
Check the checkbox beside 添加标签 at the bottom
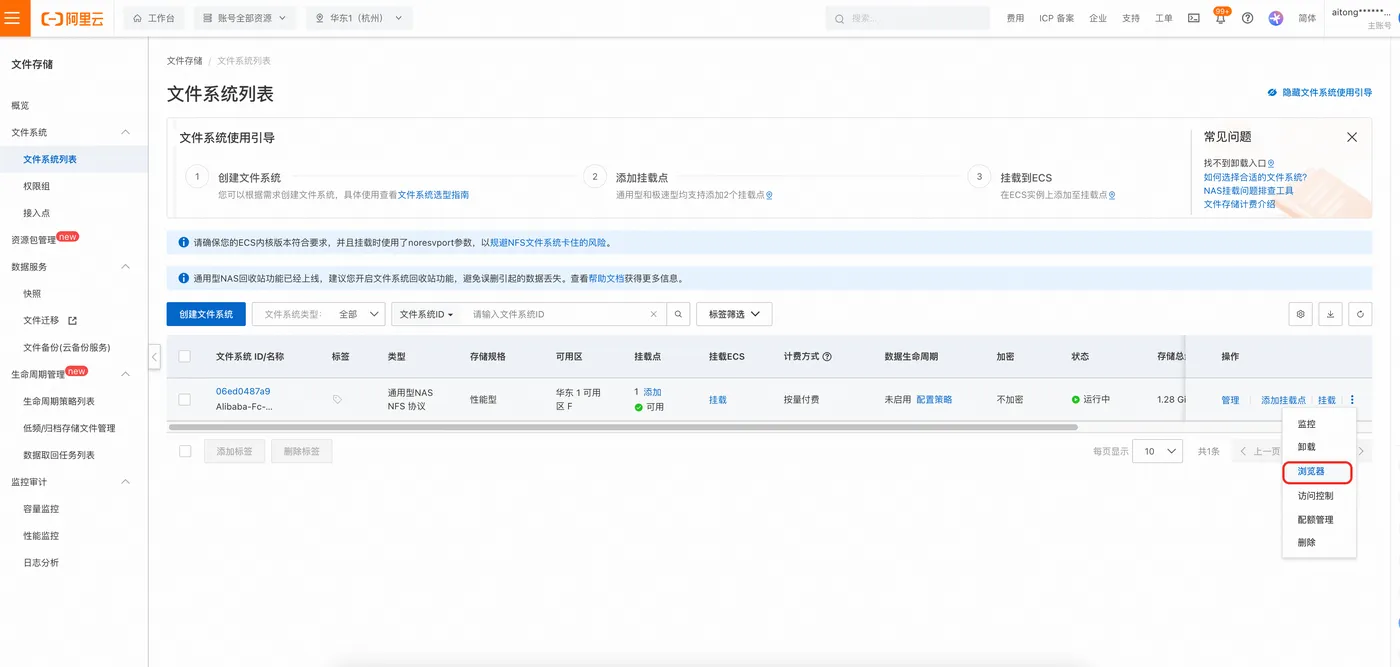(x=184, y=451)
